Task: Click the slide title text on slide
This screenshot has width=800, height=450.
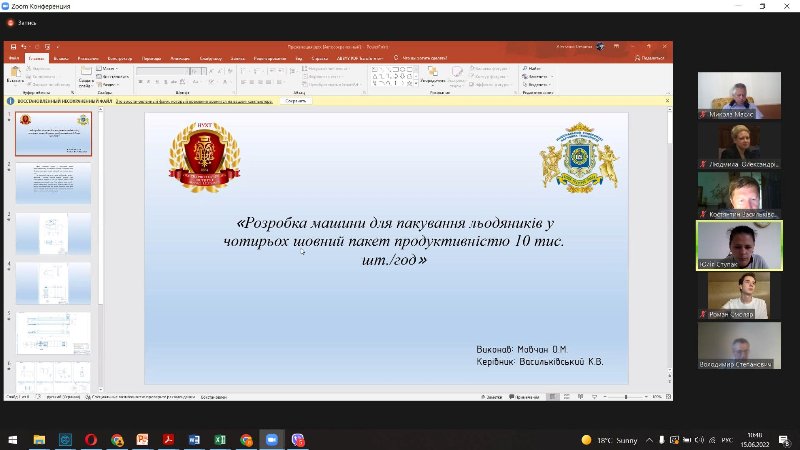Action: click(393, 241)
